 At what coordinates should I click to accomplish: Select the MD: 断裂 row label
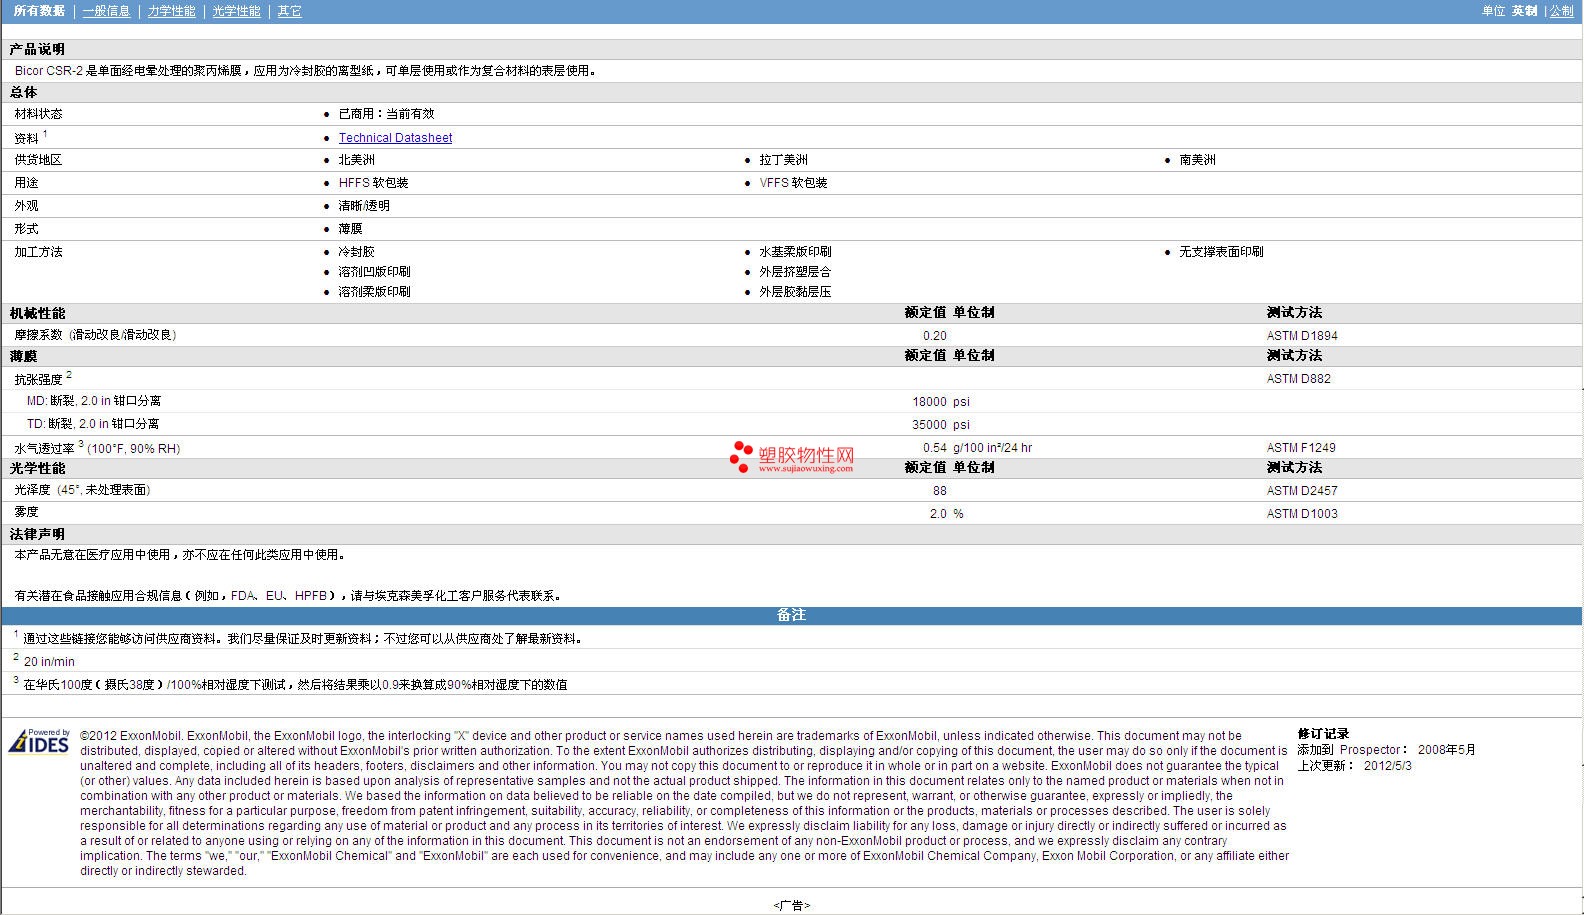pos(93,401)
